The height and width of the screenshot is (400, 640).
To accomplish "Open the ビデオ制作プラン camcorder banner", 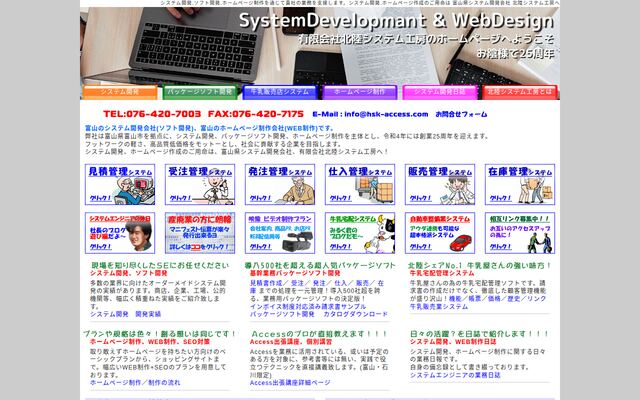I will [x=280, y=233].
